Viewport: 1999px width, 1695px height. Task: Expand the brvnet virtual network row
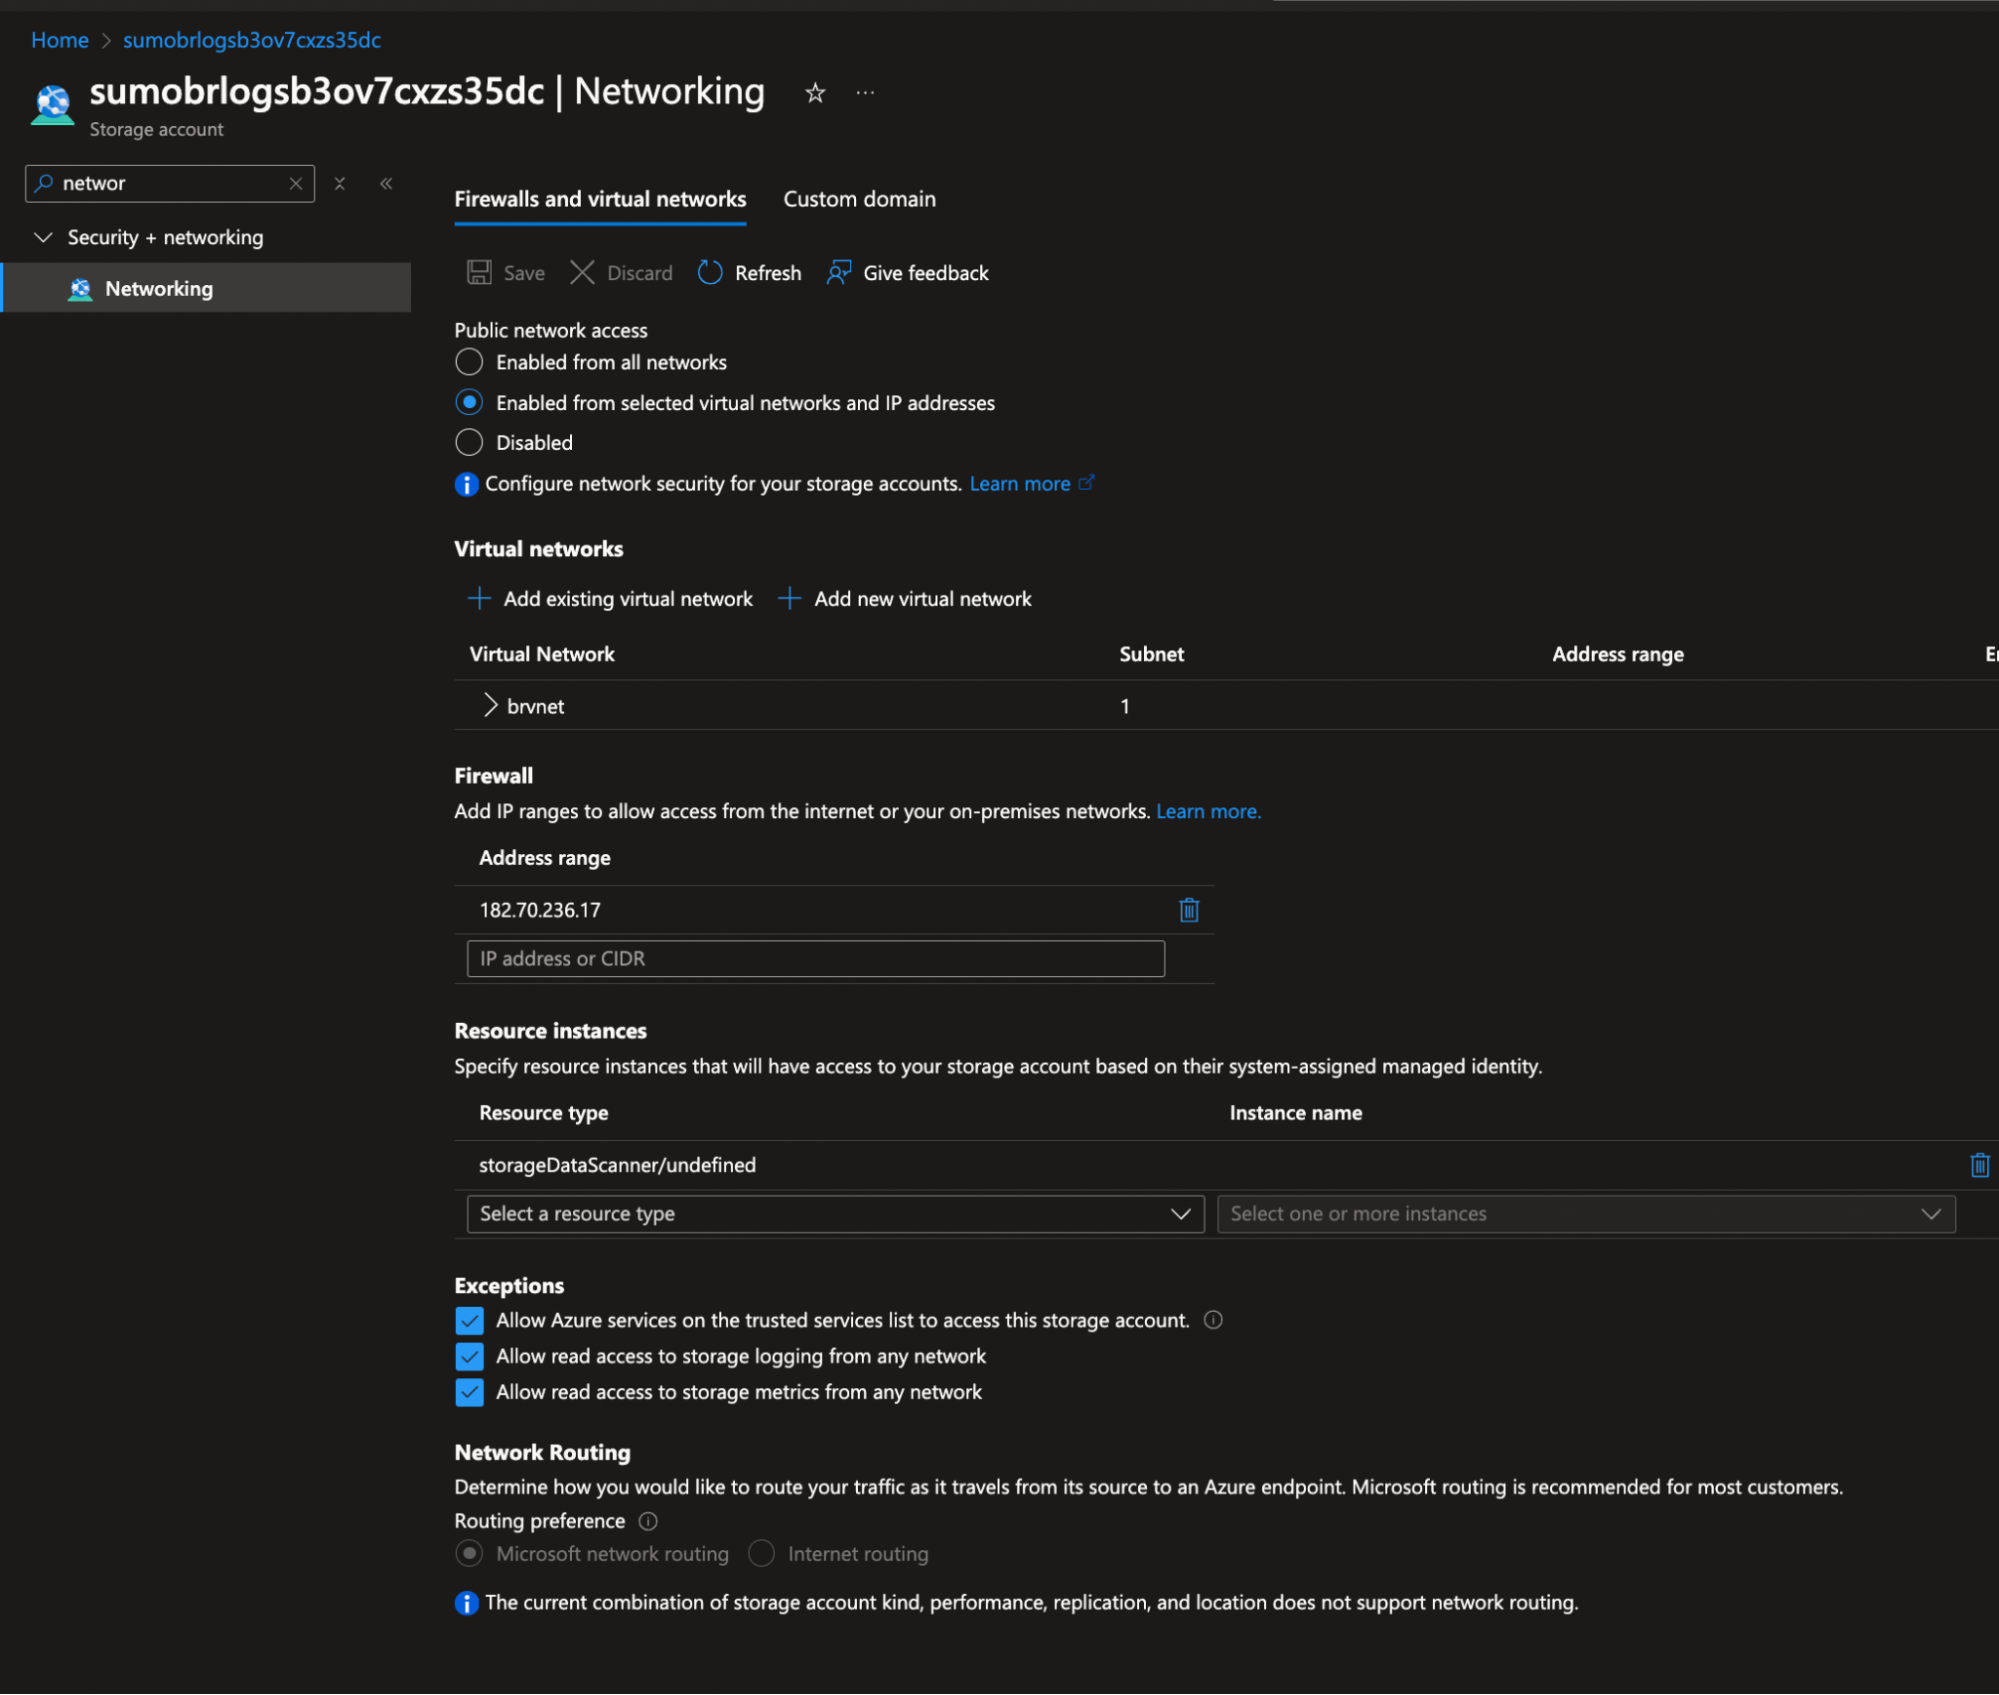[490, 705]
